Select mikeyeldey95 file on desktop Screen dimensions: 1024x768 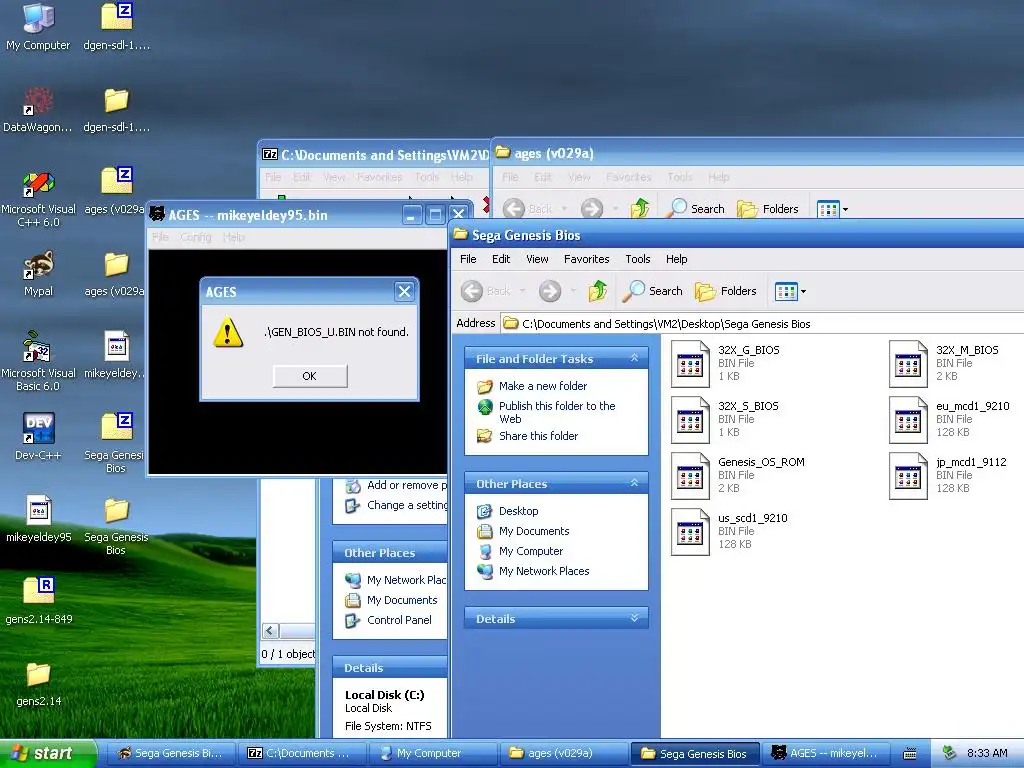click(x=38, y=519)
